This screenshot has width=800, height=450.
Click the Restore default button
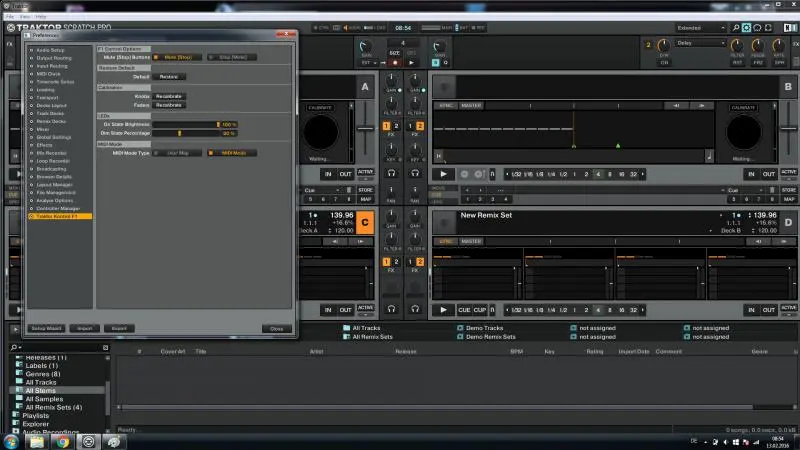point(169,76)
